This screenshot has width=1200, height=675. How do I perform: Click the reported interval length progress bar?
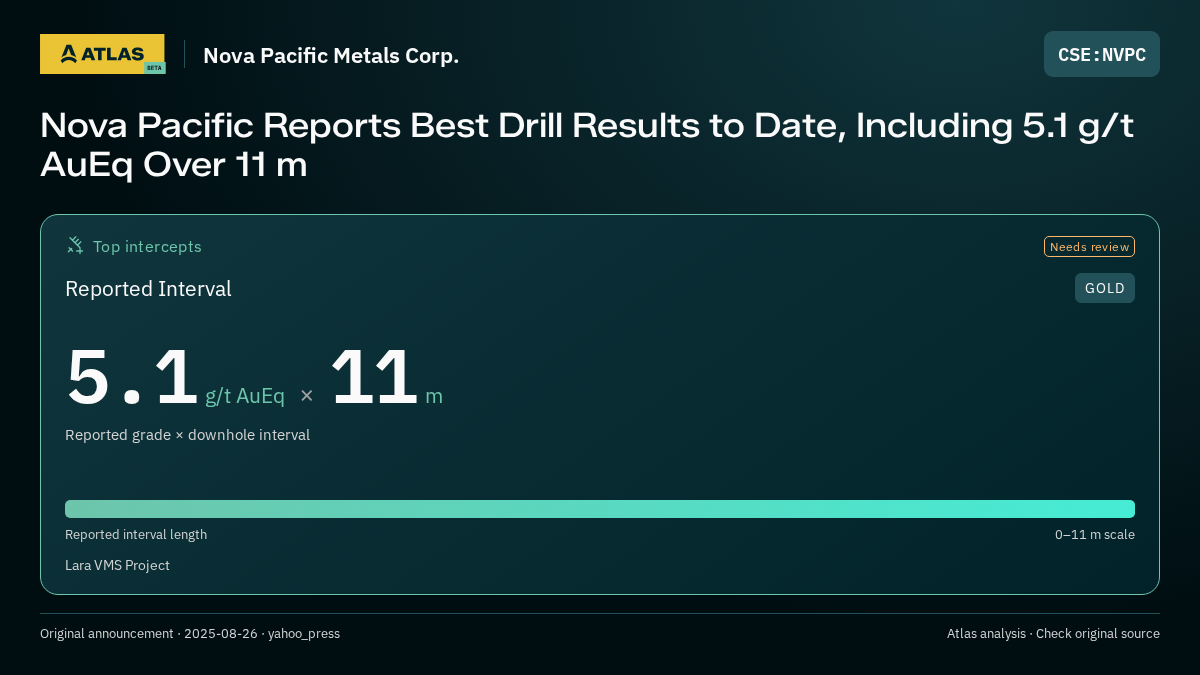pos(600,509)
